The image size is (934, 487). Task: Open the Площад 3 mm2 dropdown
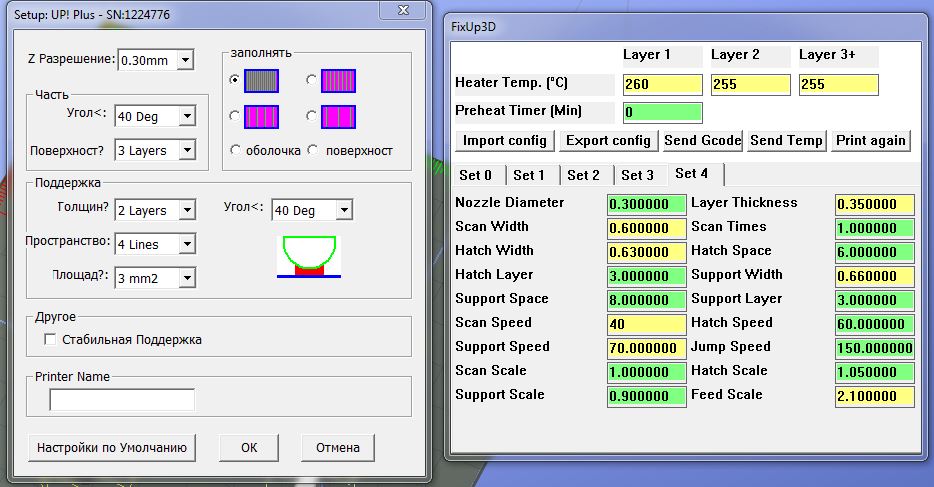tap(187, 278)
